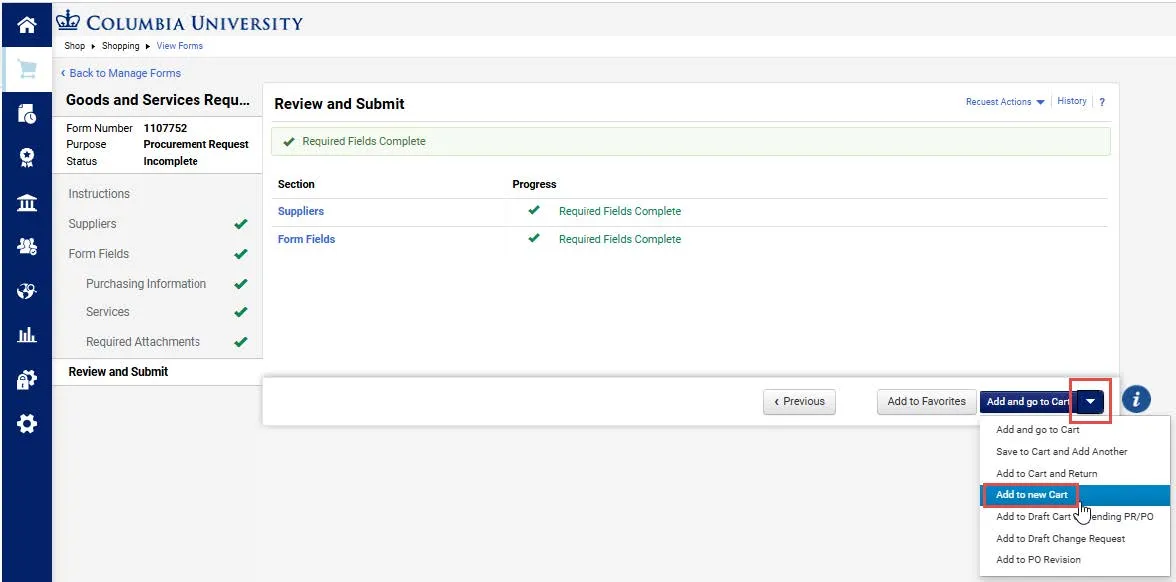Open the Suppliers section link in table
The width and height of the screenshot is (1176, 582).
pyautogui.click(x=301, y=212)
